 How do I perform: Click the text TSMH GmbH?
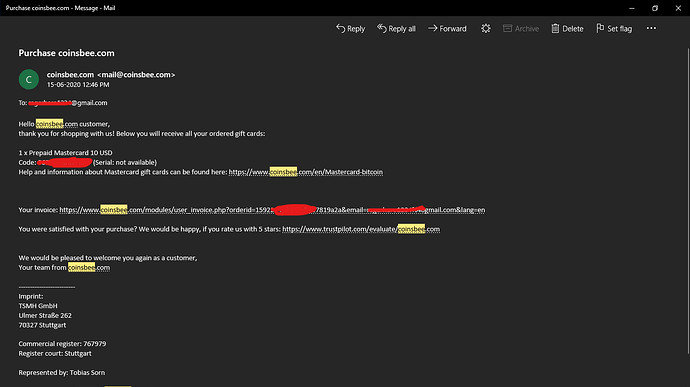pyautogui.click(x=38, y=306)
